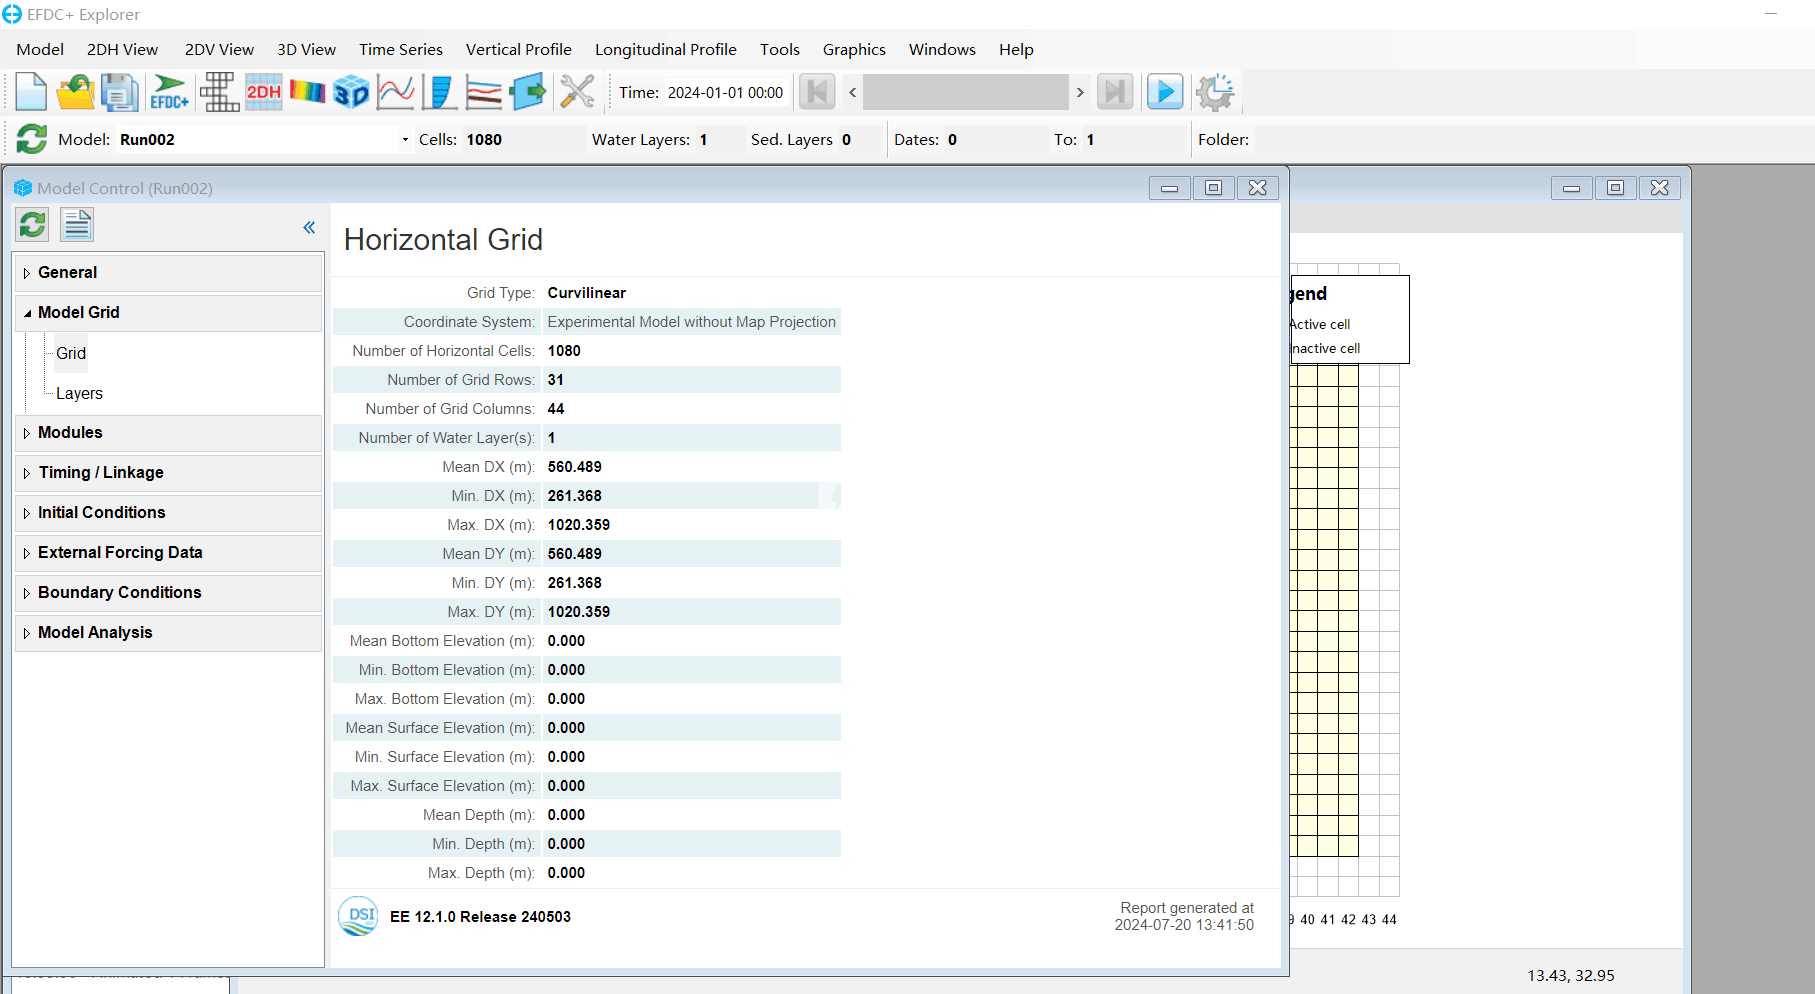Viewport: 1815px width, 994px height.
Task: Open the 2DV rainbow slice view
Action: (x=307, y=92)
